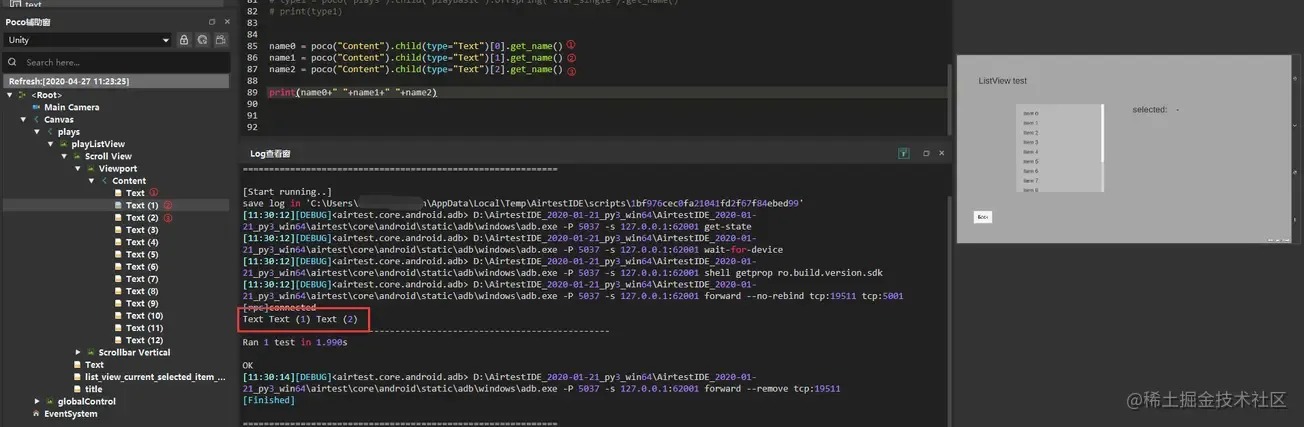The width and height of the screenshot is (1304, 427).
Task: Select the Text (2) node
Action: [x=142, y=217]
